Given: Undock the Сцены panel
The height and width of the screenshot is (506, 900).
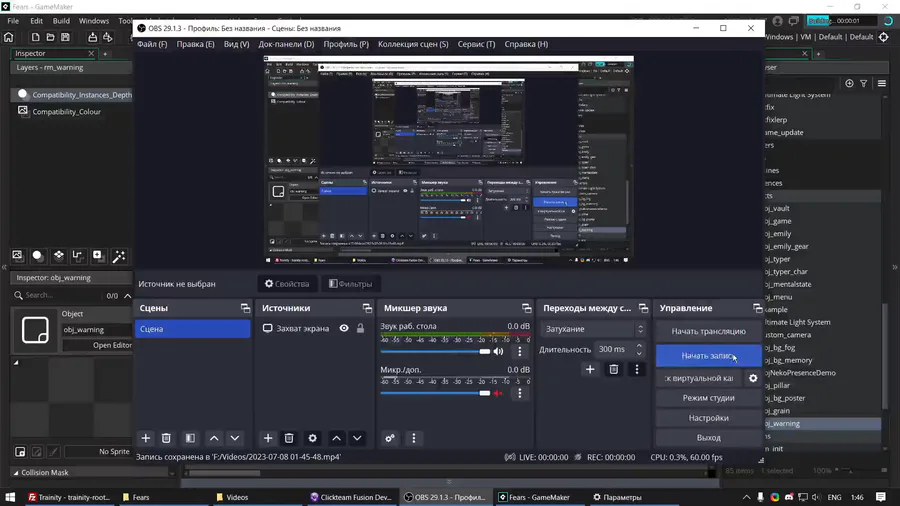Looking at the screenshot, I should pyautogui.click(x=246, y=308).
